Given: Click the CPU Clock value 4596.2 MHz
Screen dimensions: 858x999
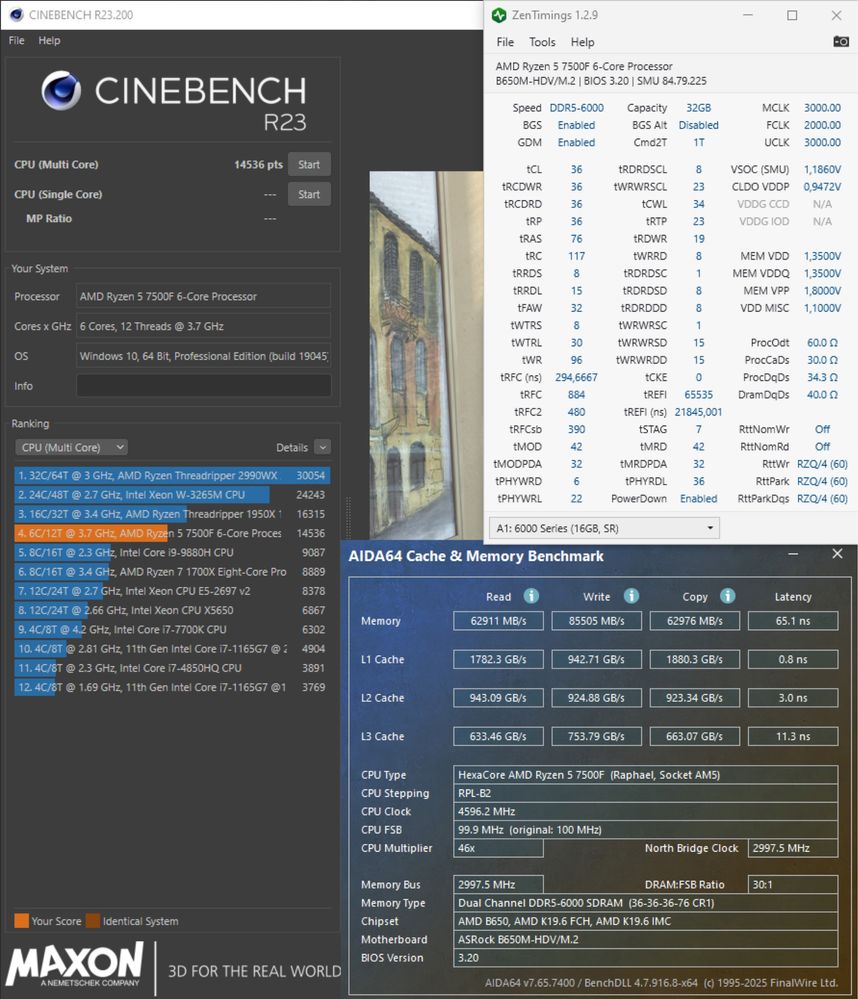Looking at the screenshot, I should (x=645, y=812).
